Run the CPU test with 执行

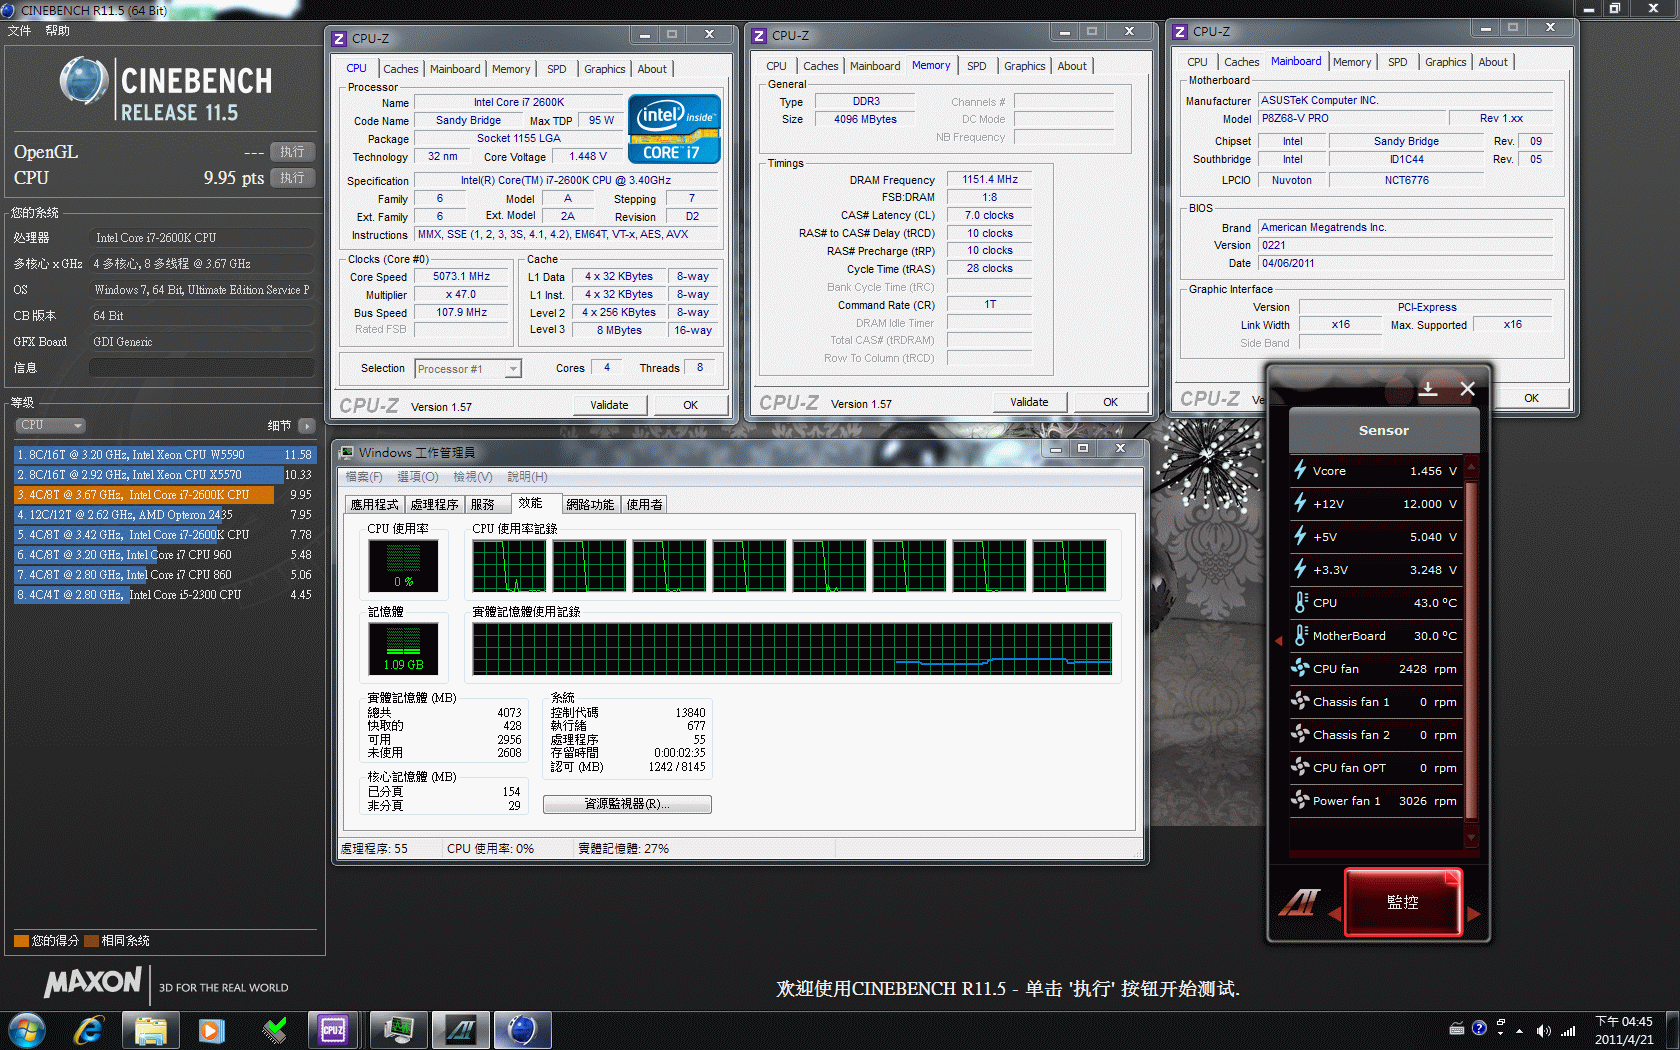point(292,178)
